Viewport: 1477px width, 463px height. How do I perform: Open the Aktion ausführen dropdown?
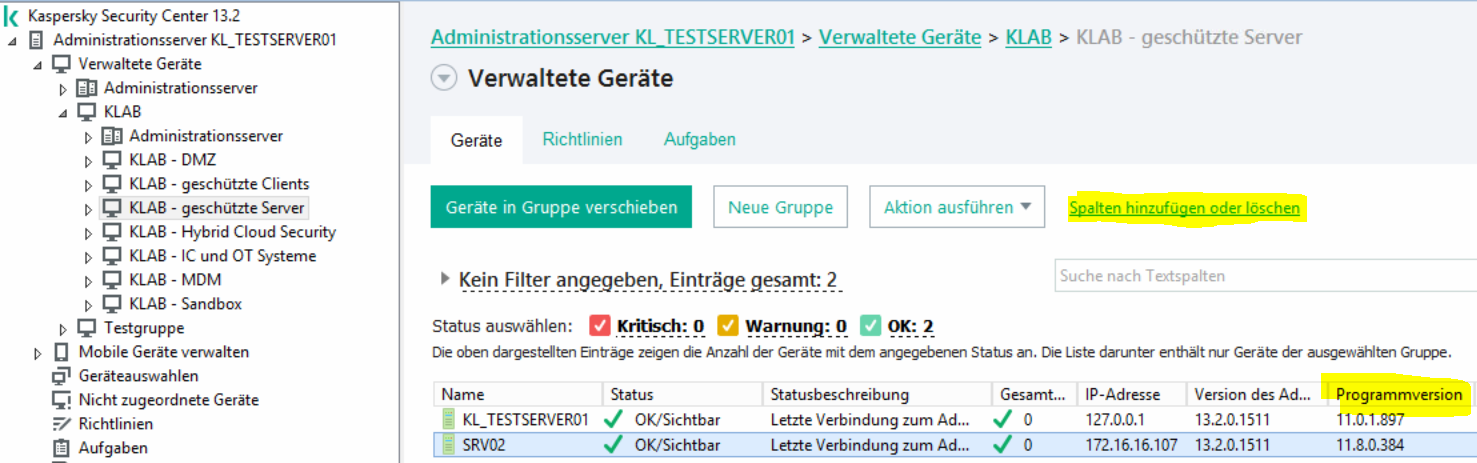tap(957, 208)
